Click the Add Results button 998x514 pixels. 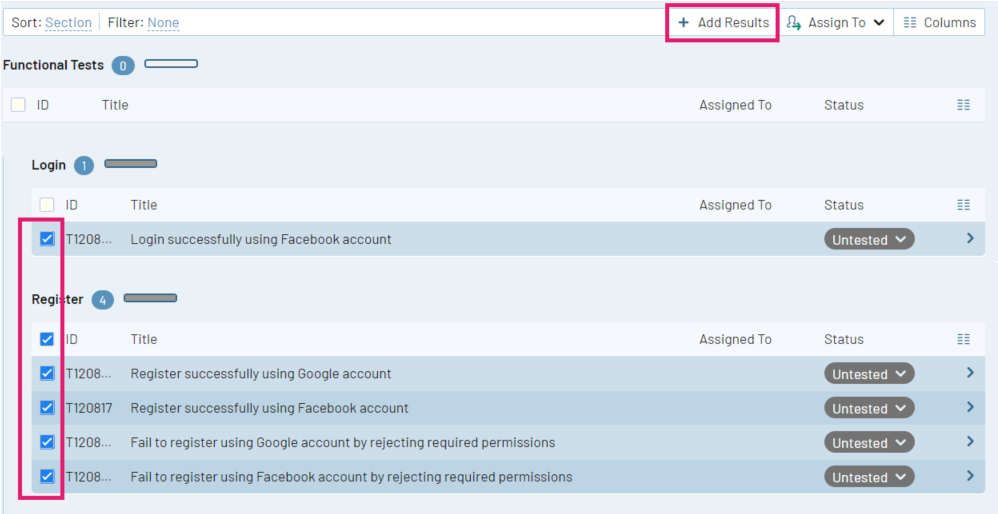723,22
